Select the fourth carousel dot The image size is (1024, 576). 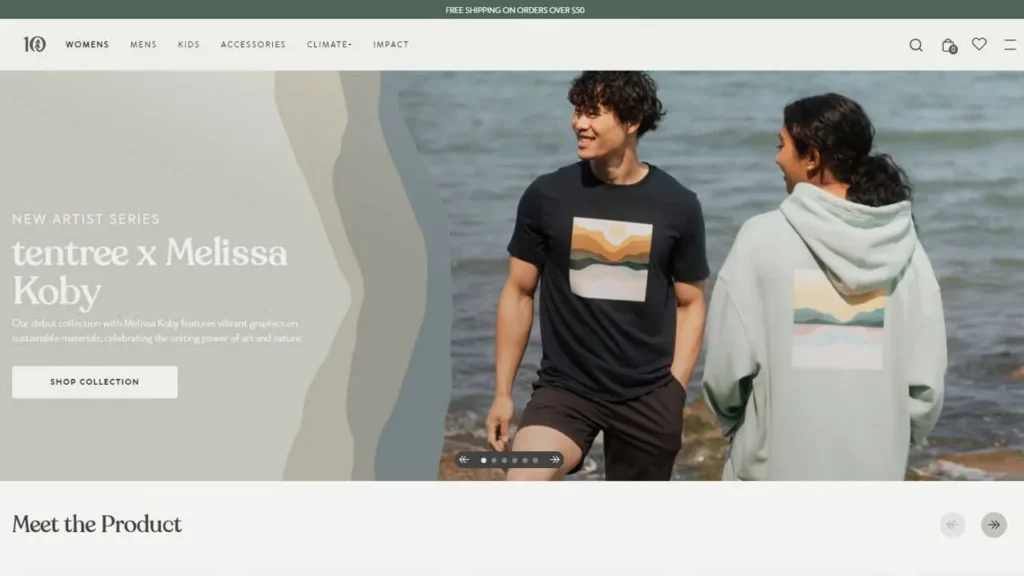pos(515,460)
